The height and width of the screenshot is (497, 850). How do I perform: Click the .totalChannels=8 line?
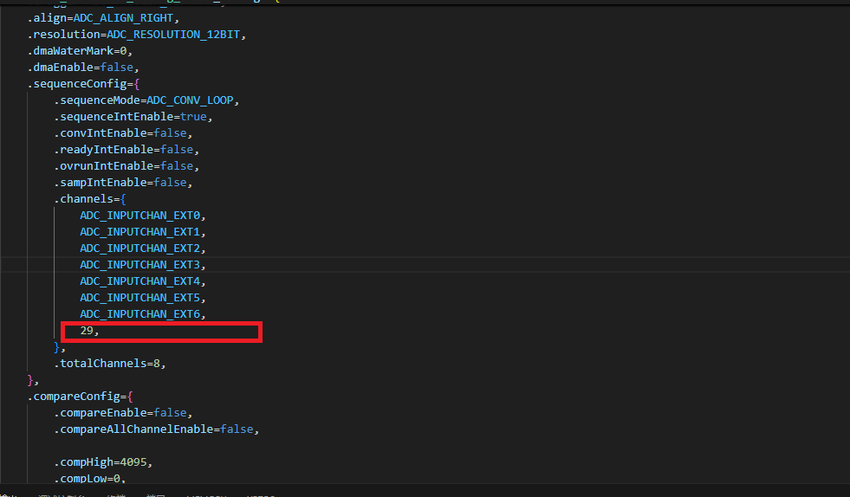coord(110,363)
